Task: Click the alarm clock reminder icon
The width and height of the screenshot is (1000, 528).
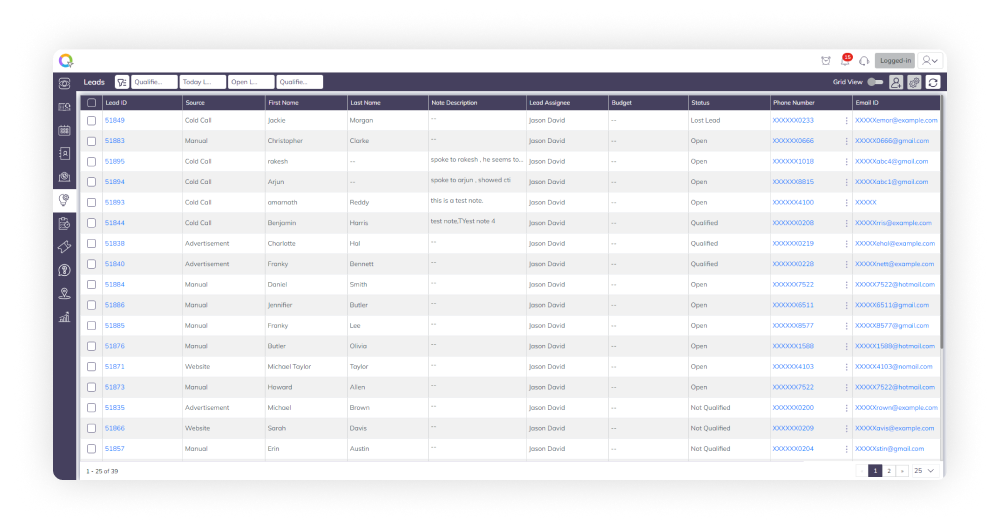Action: (825, 61)
